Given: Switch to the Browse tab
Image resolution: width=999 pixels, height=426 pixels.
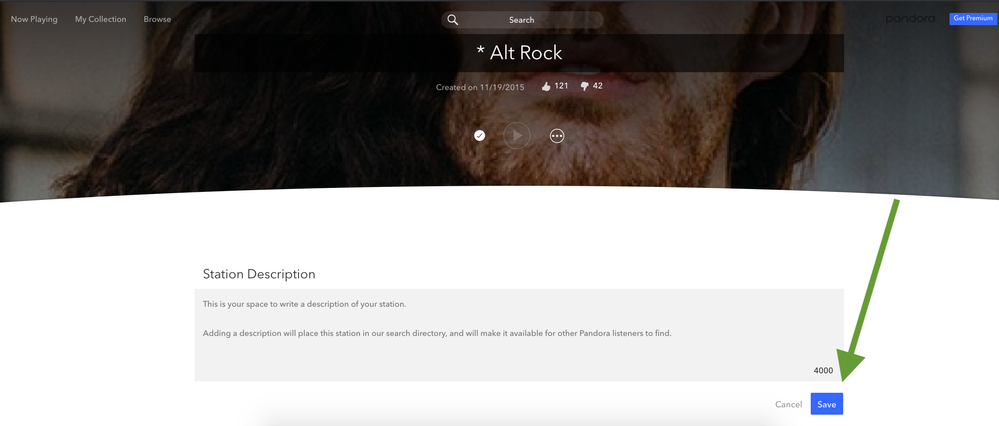Looking at the screenshot, I should point(157,19).
